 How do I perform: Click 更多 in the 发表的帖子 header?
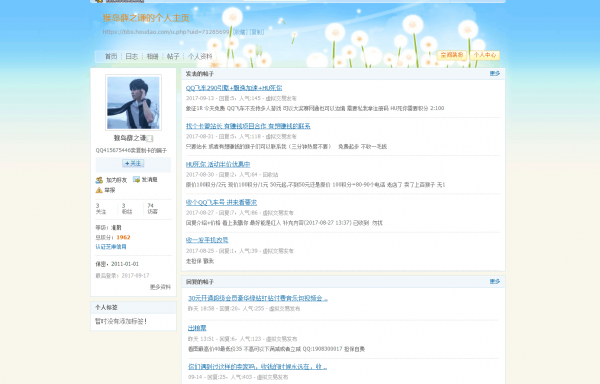[495, 73]
